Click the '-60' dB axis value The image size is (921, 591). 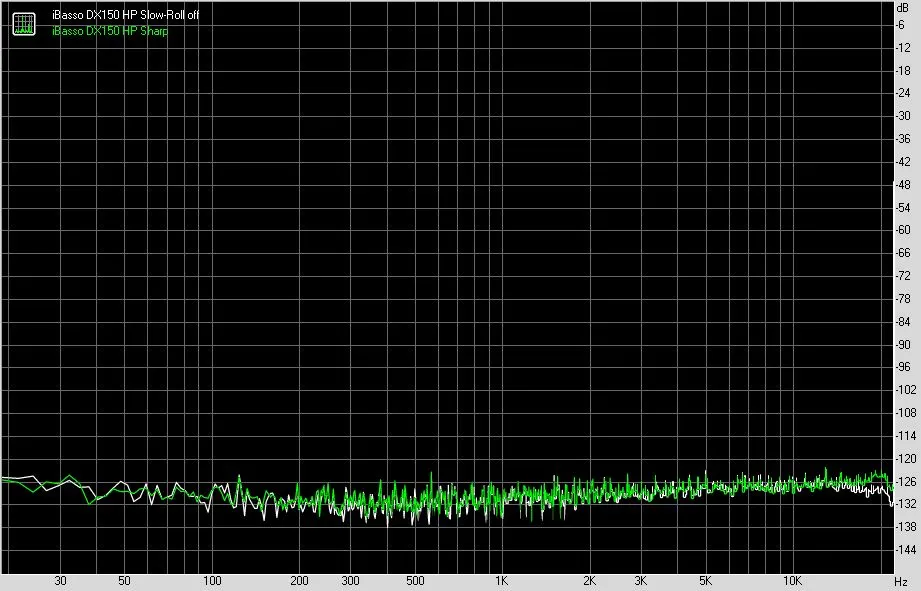coord(903,230)
